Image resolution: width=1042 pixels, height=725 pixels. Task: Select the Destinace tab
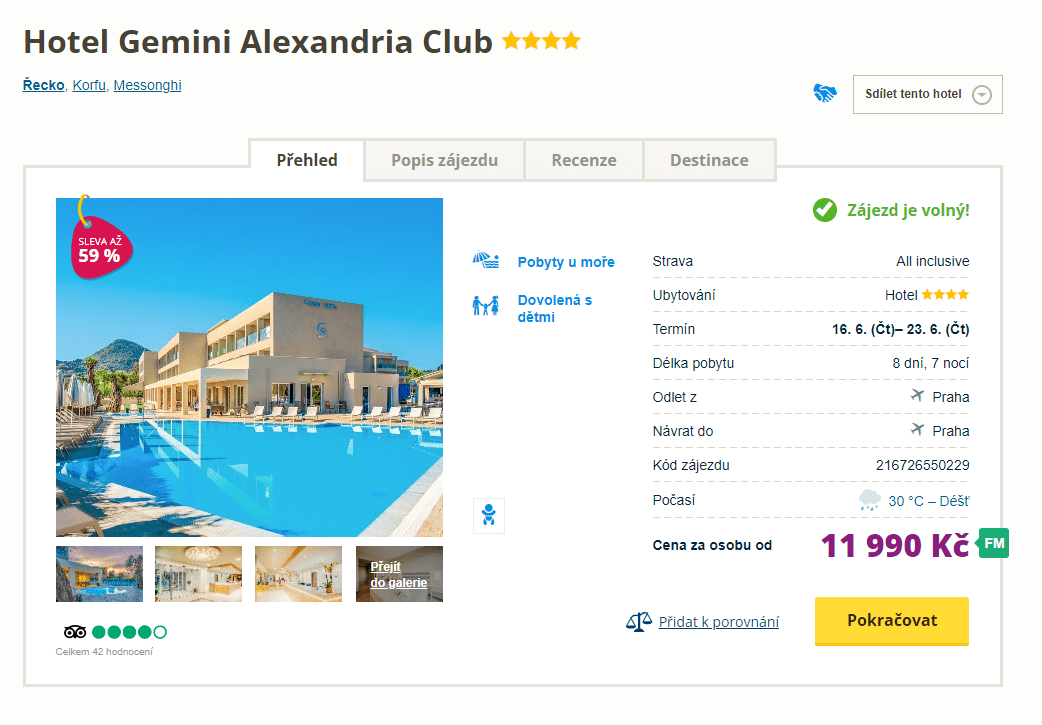click(709, 160)
